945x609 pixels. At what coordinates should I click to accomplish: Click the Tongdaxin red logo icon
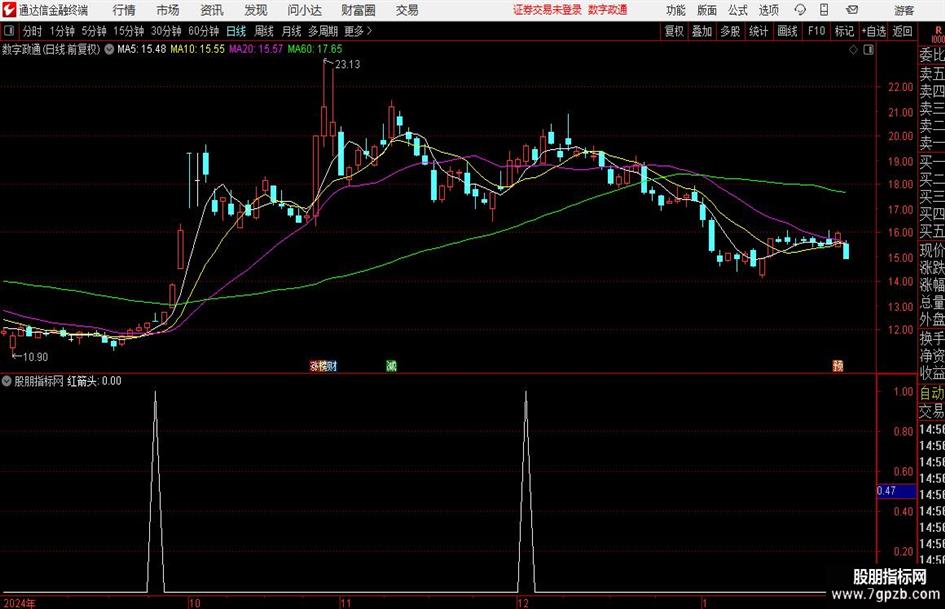click(9, 10)
